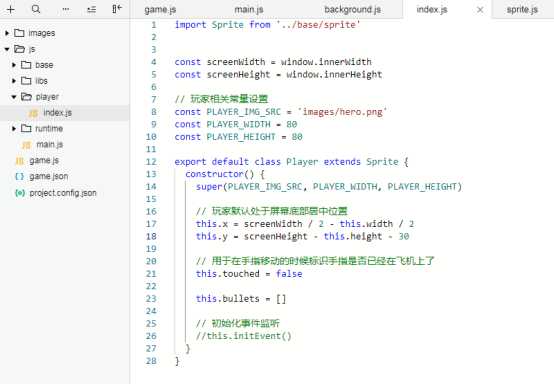The image size is (554, 385).
Task: Expand the libs folder arrow
Action: tap(14, 81)
